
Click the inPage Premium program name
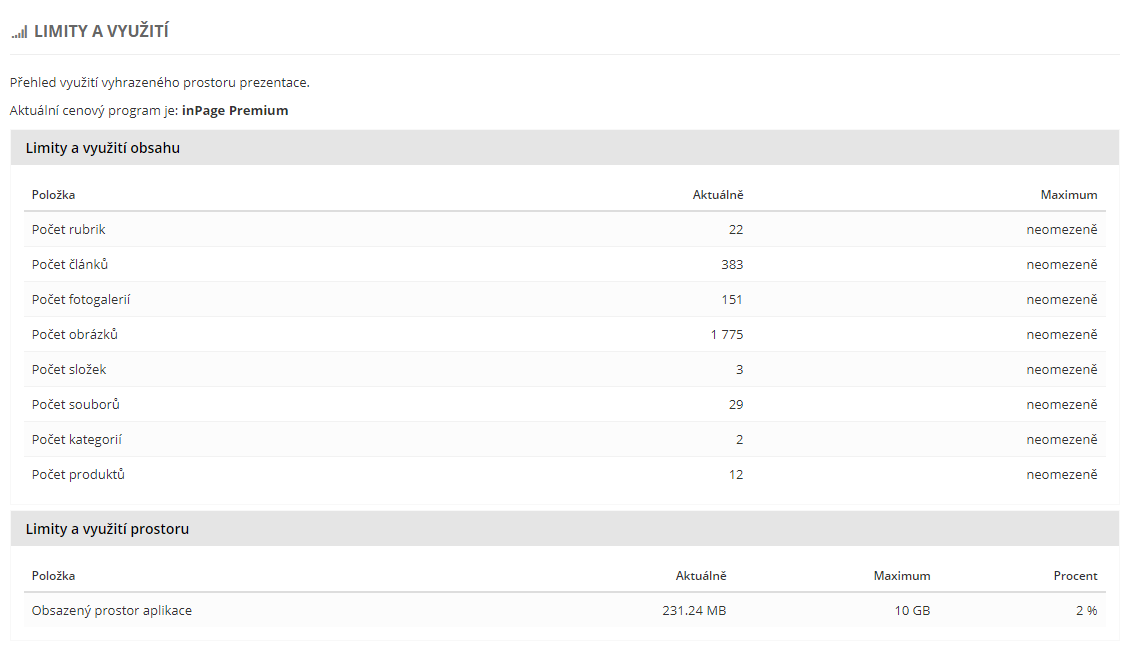[x=235, y=111]
